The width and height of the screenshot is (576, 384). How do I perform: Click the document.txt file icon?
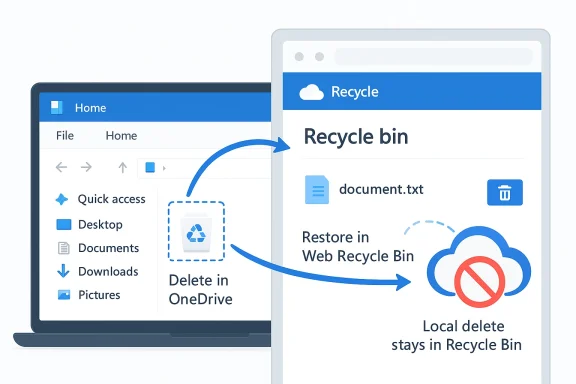[317, 190]
